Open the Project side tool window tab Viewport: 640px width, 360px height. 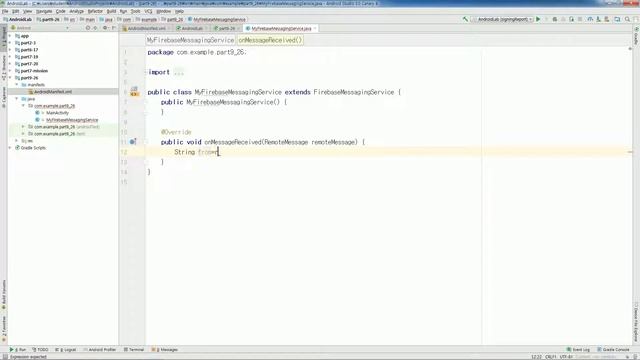pyautogui.click(x=4, y=38)
